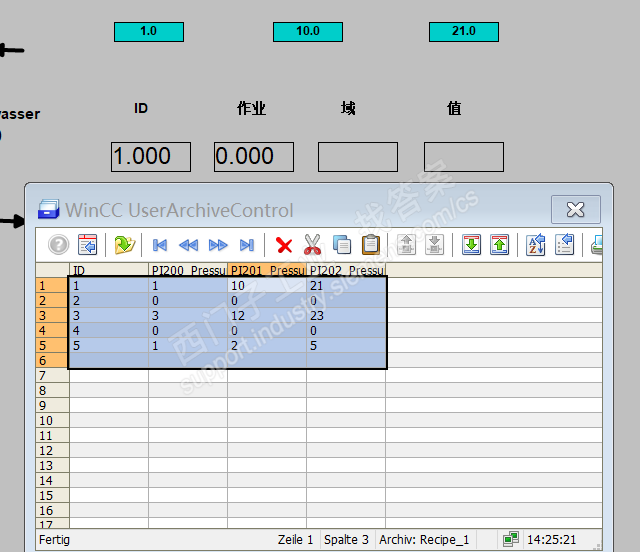
Task: Click the Zeile 1 status bar entry
Action: (295, 540)
